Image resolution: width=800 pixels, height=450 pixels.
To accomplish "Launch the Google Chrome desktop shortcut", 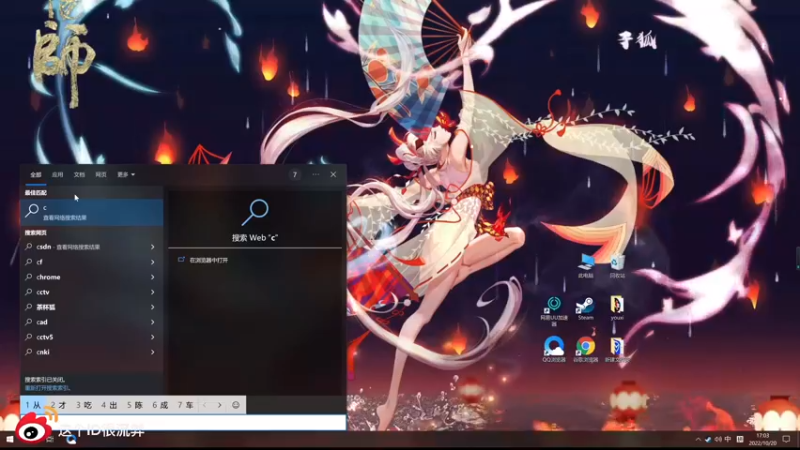I will 585,349.
